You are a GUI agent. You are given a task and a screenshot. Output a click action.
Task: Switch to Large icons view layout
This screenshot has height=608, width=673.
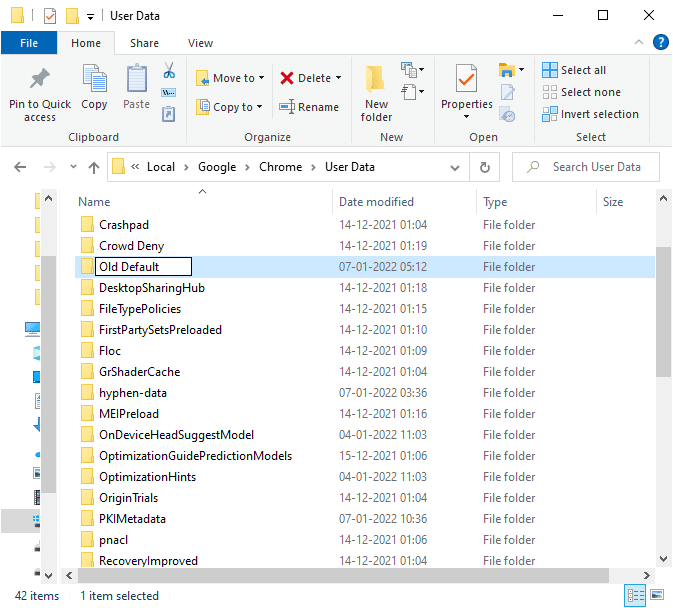click(x=657, y=595)
